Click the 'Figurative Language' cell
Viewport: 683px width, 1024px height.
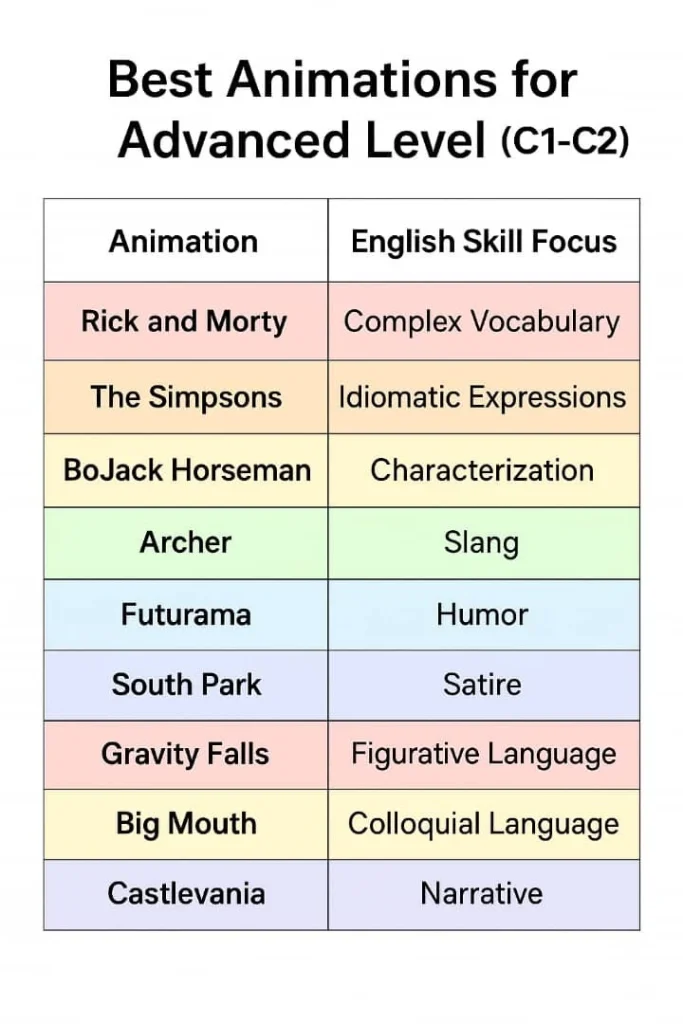[484, 754]
